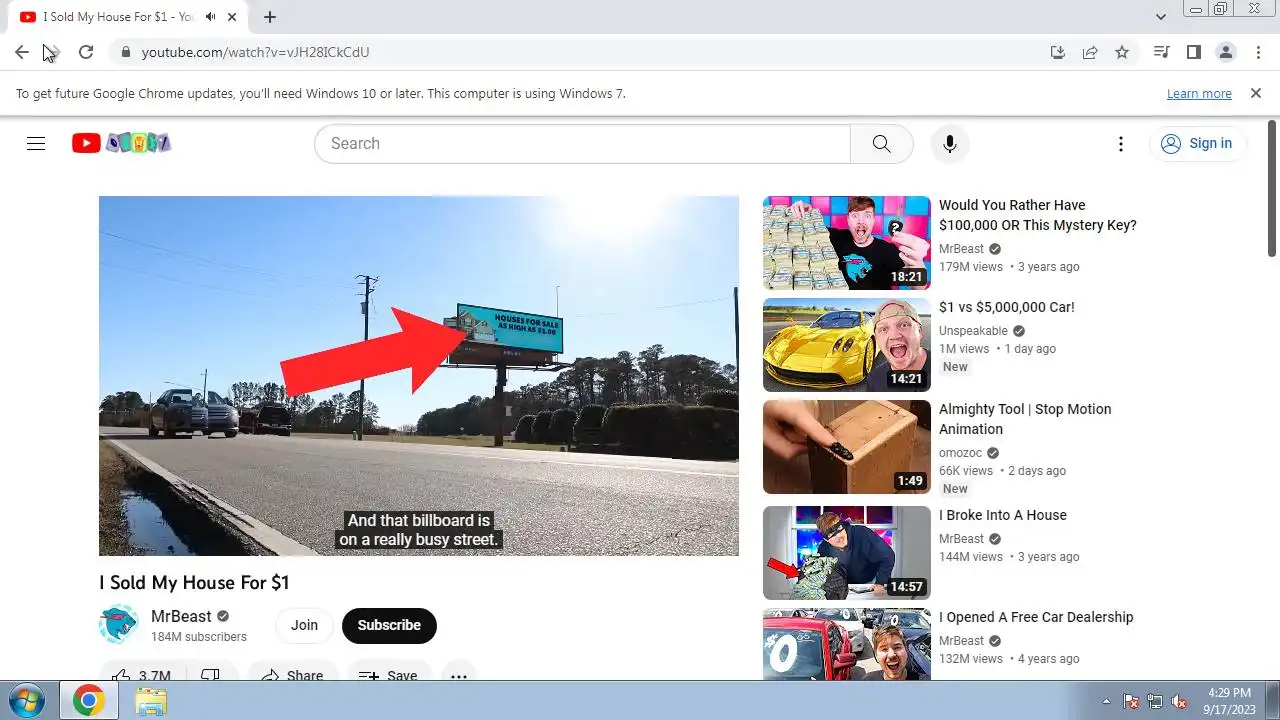Open Chrome media controls icon
This screenshot has height=720, width=1280.
coord(1161,52)
